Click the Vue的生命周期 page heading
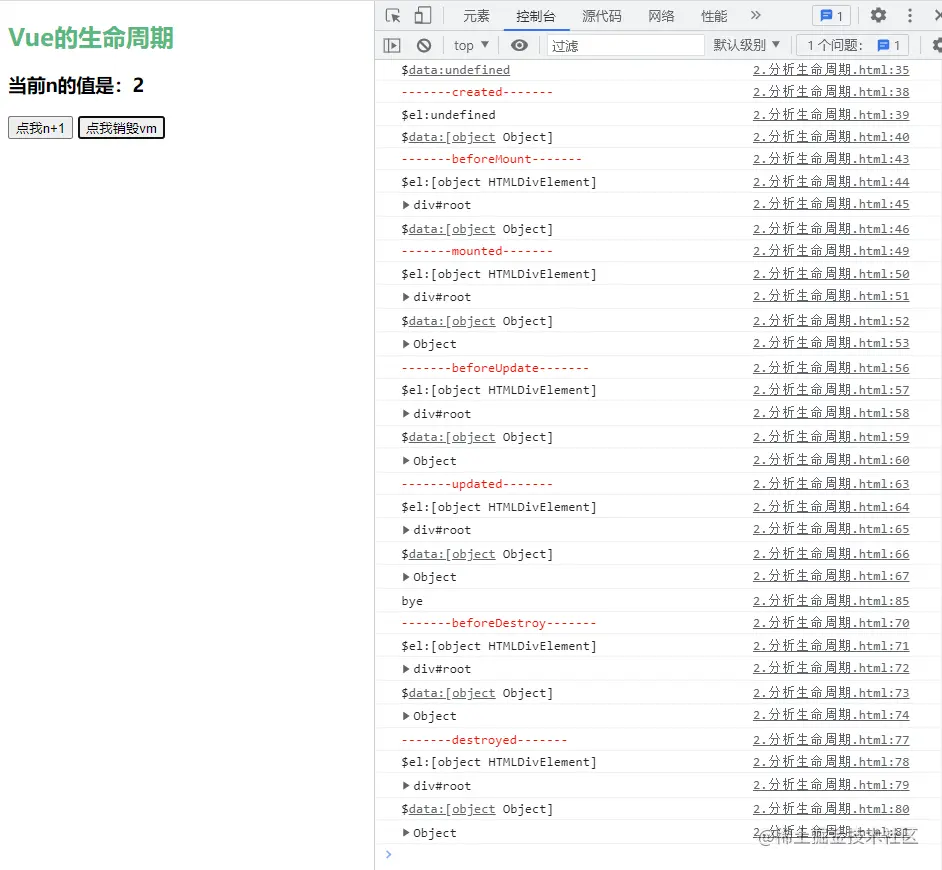 91,38
